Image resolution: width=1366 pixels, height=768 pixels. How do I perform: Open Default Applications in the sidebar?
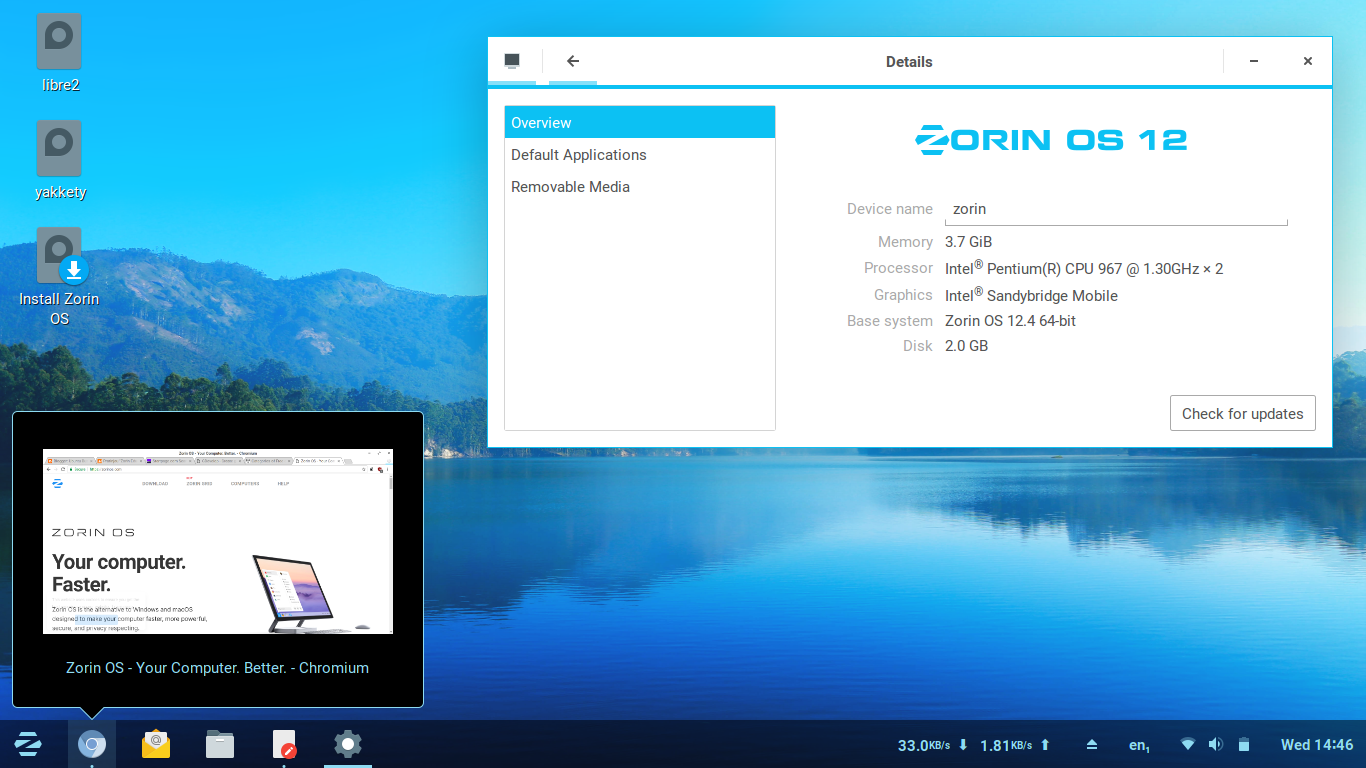(640, 155)
